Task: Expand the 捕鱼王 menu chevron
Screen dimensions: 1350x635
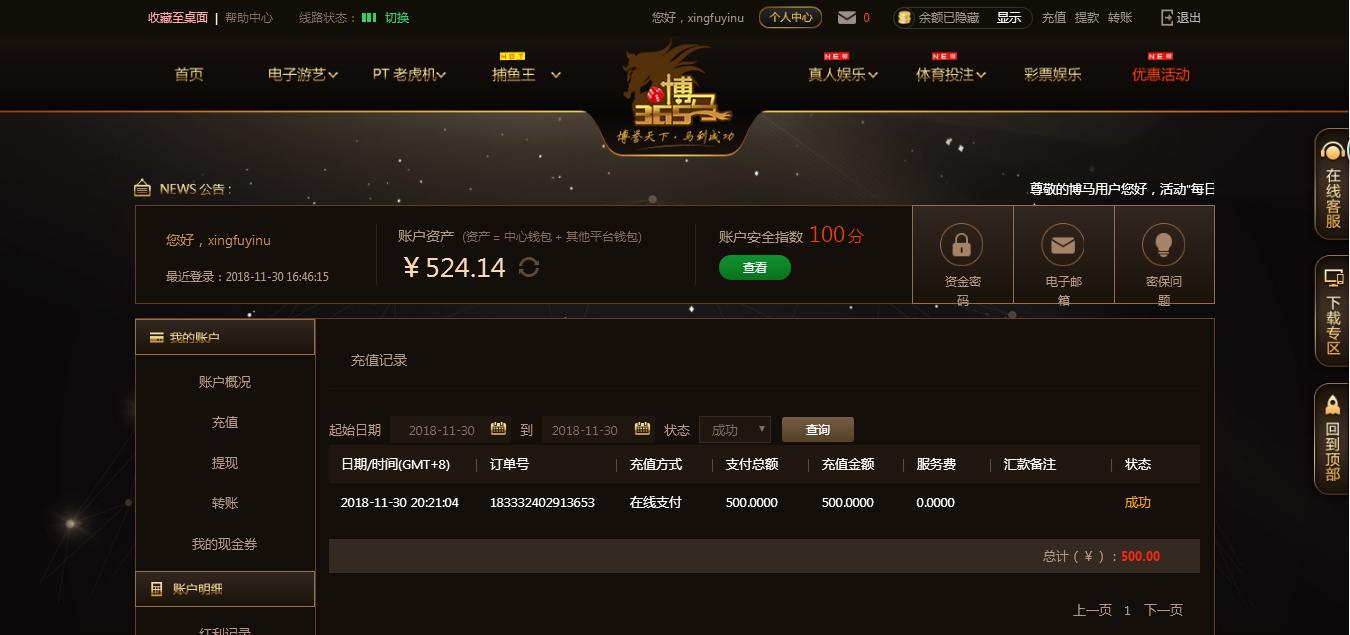Action: click(556, 74)
